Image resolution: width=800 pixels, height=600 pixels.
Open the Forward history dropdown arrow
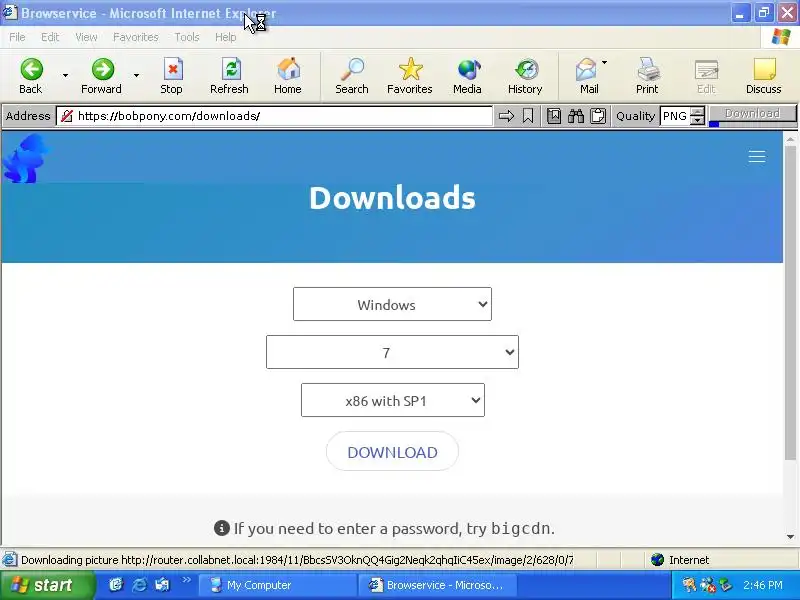click(136, 76)
